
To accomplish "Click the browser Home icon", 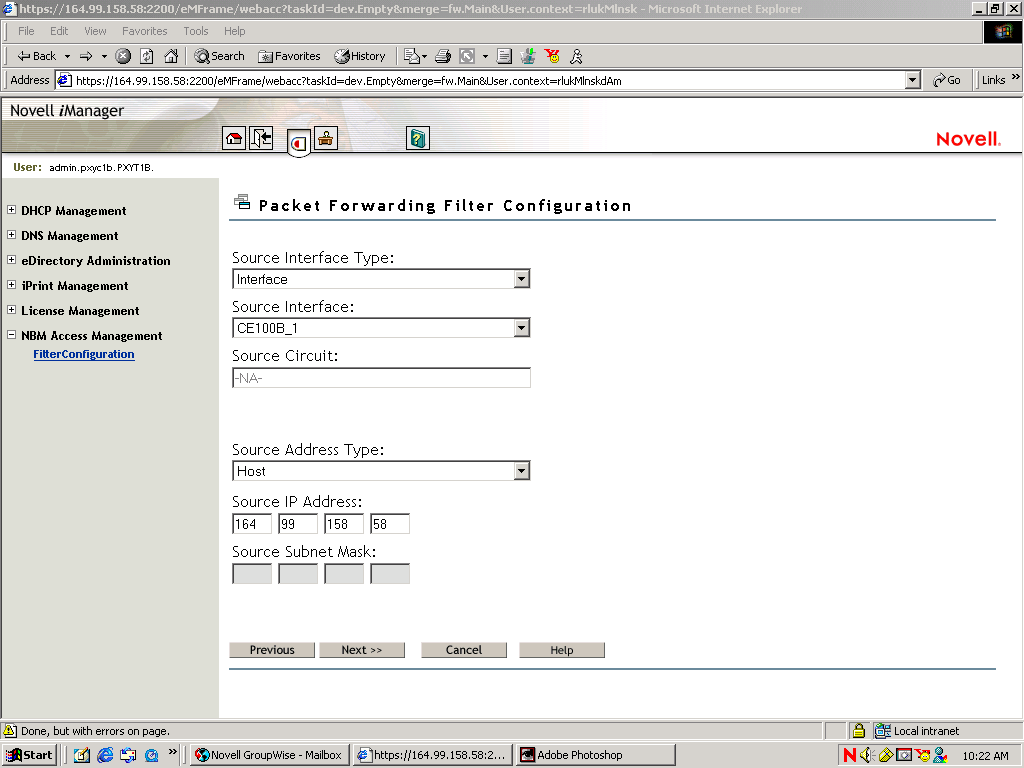I will (x=171, y=56).
